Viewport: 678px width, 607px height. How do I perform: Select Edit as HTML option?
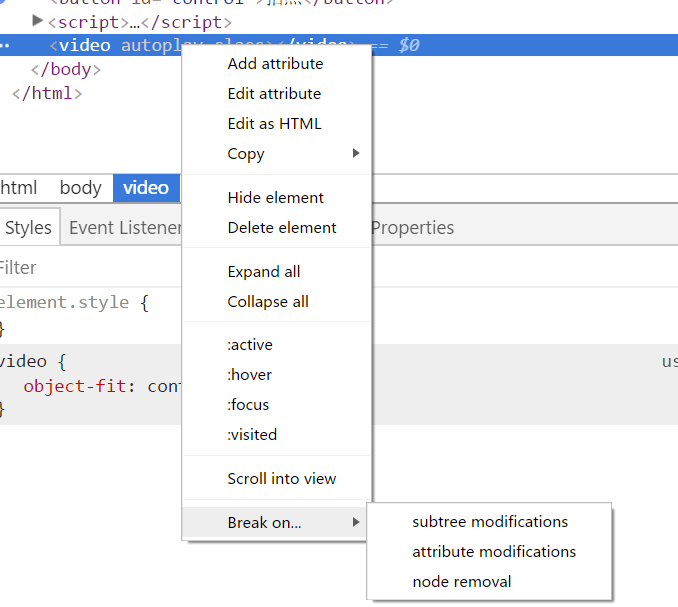pyautogui.click(x=274, y=124)
